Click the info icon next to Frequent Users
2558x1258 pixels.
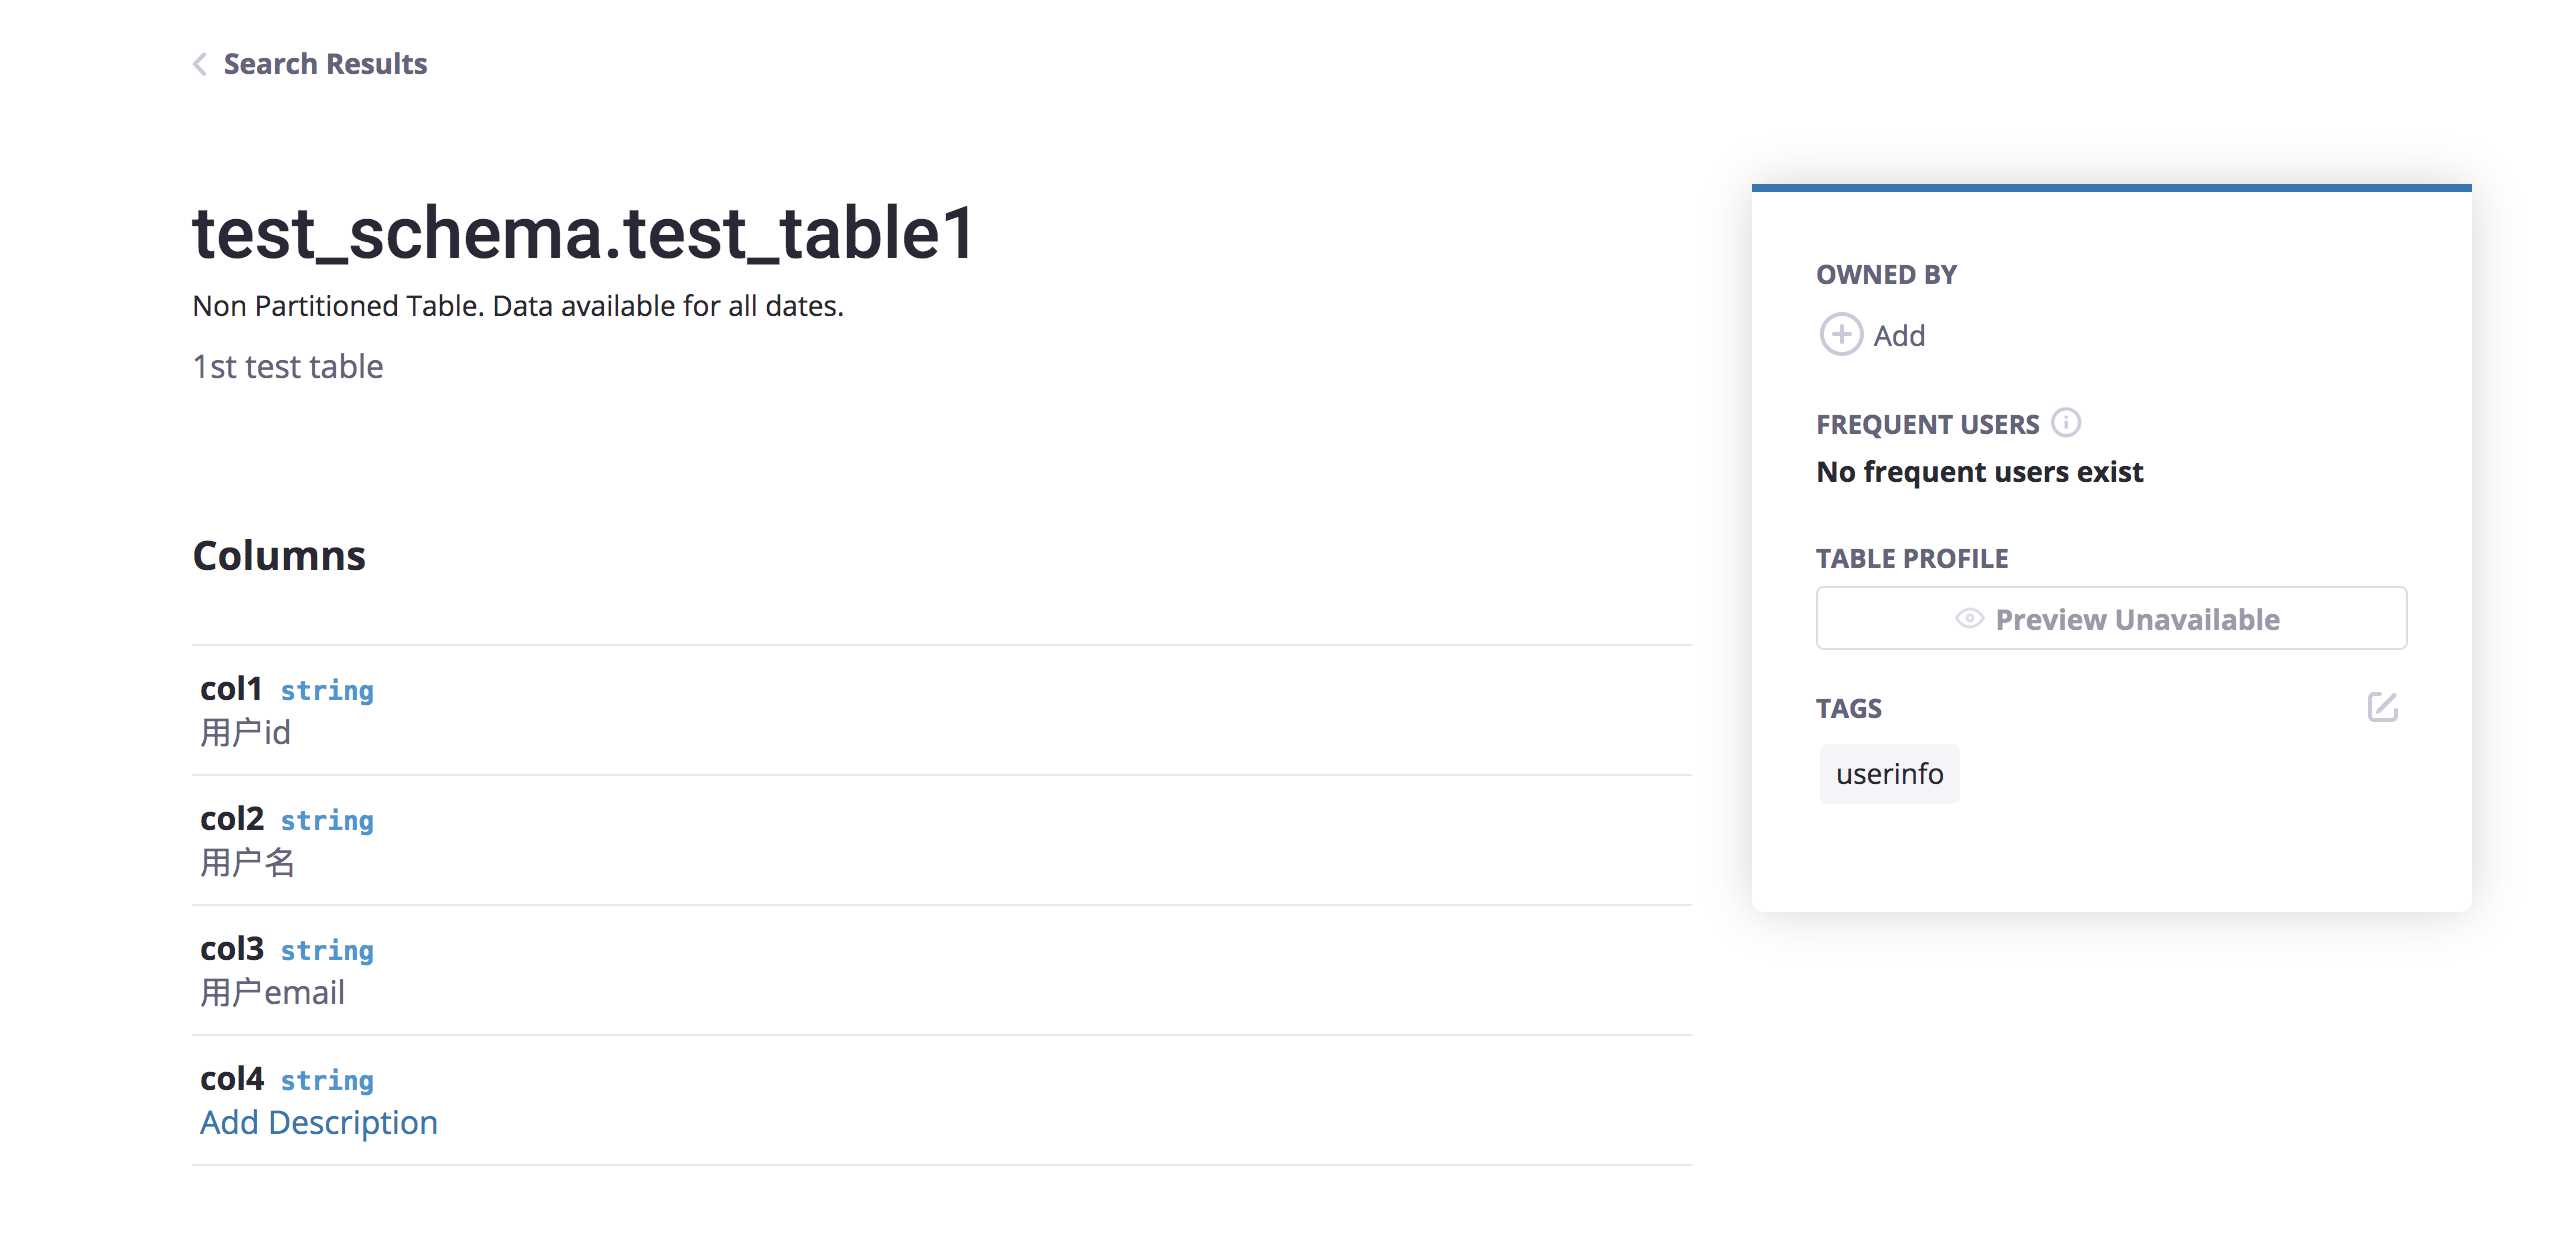coord(2066,423)
